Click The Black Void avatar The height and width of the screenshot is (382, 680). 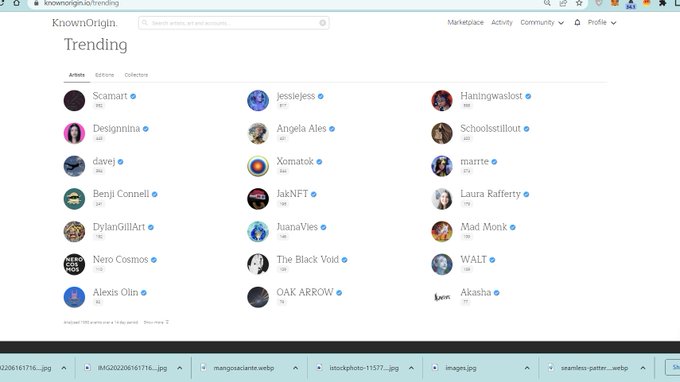pos(258,264)
